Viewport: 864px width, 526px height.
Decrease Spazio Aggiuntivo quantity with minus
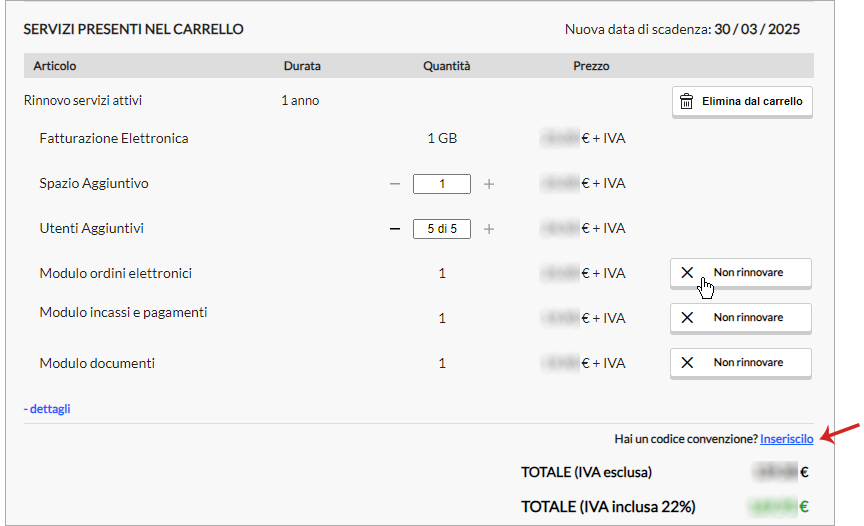click(395, 184)
